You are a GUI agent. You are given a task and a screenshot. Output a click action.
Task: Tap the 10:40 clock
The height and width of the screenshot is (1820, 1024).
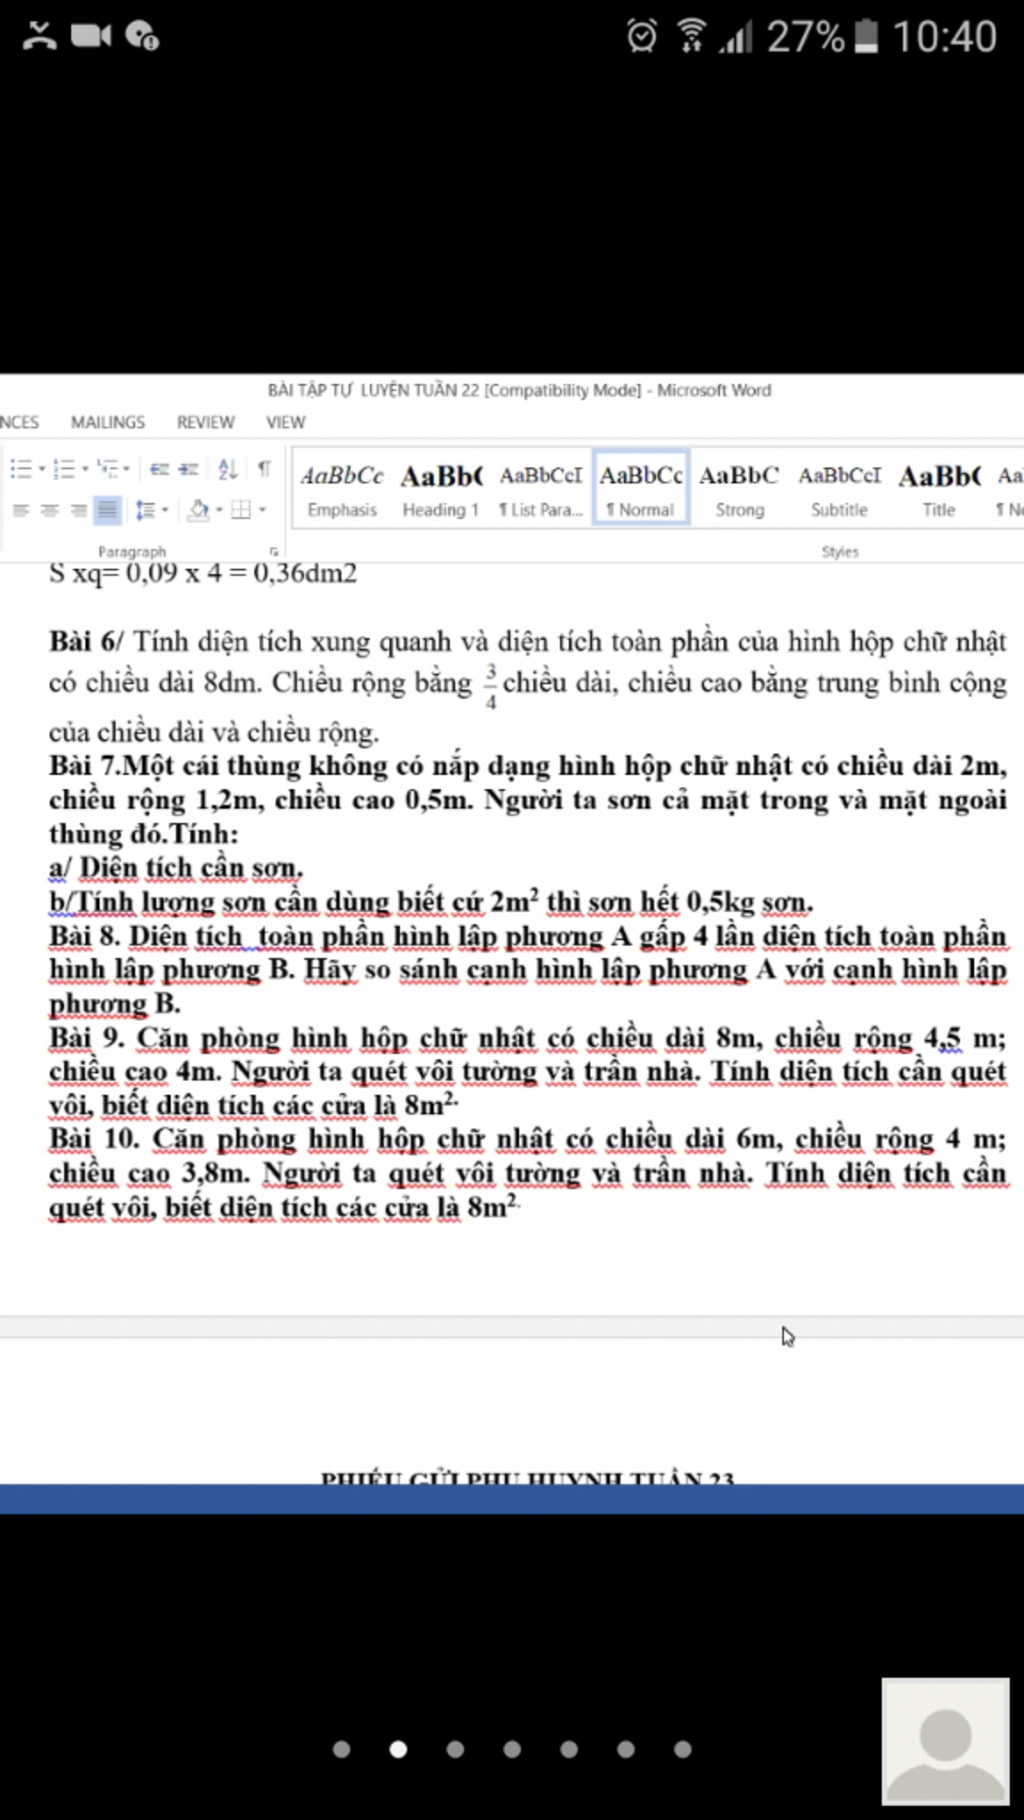point(944,37)
